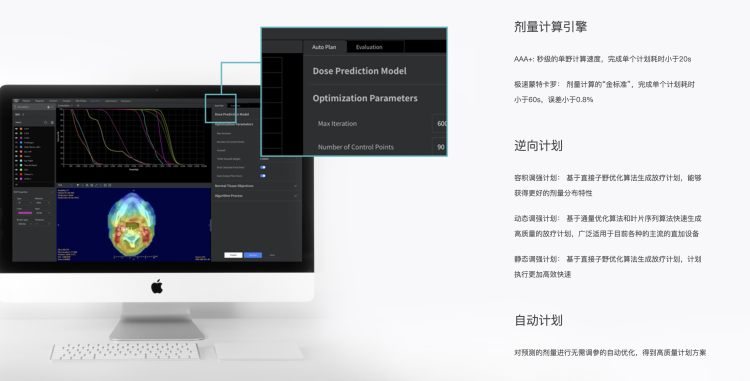Click the trash icon beside ROI search
The width and height of the screenshot is (750, 381).
point(52,122)
